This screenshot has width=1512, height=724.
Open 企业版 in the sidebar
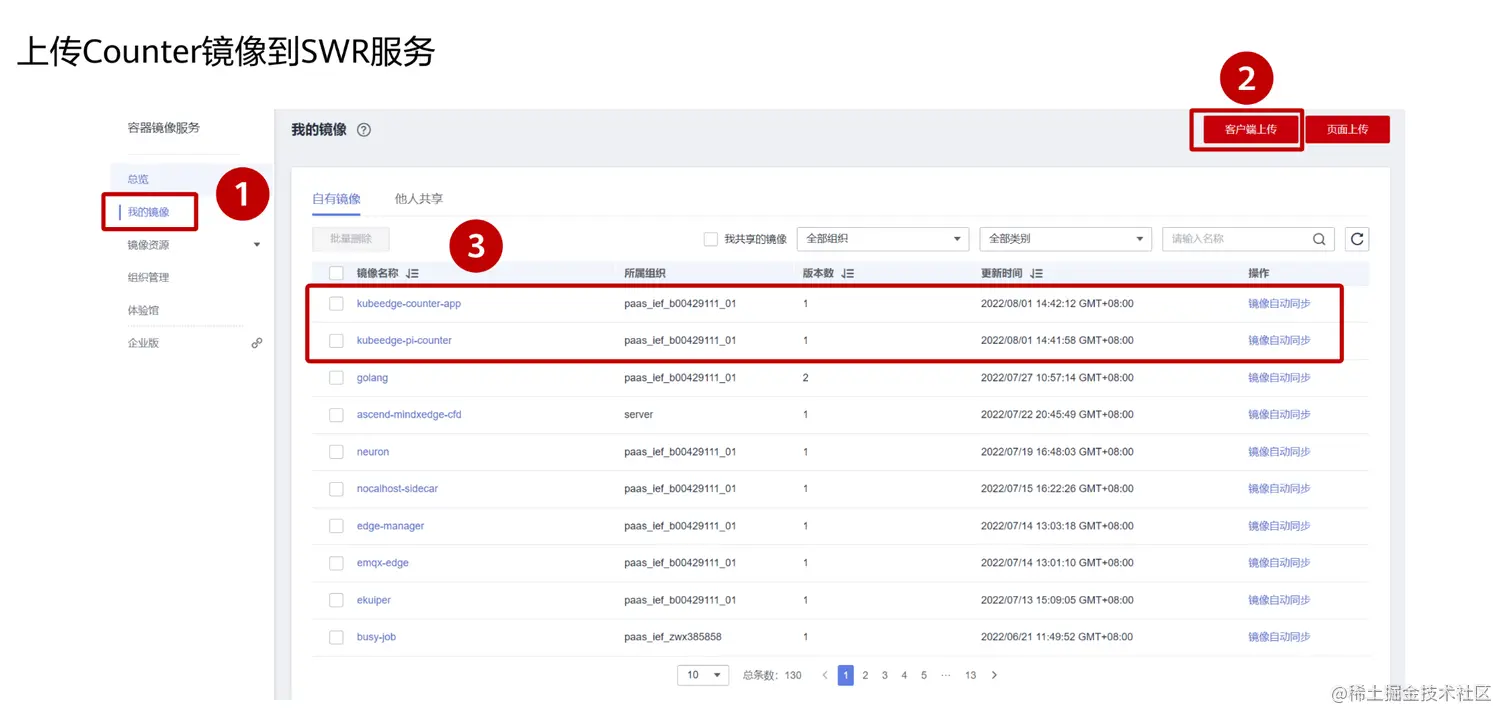point(143,343)
